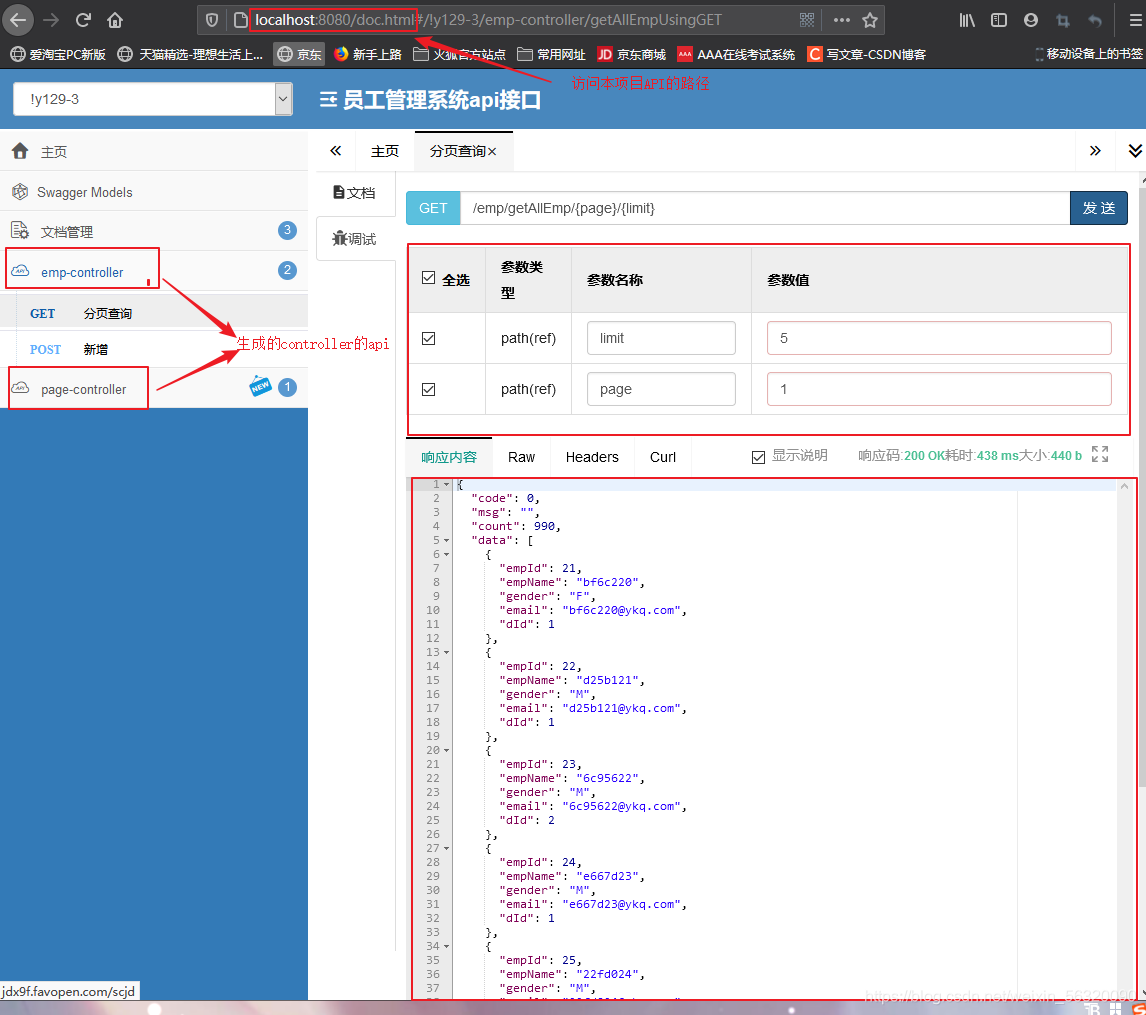The width and height of the screenshot is (1146, 1015).
Task: Toggle the 显示说明 checkbox
Action: click(x=758, y=457)
